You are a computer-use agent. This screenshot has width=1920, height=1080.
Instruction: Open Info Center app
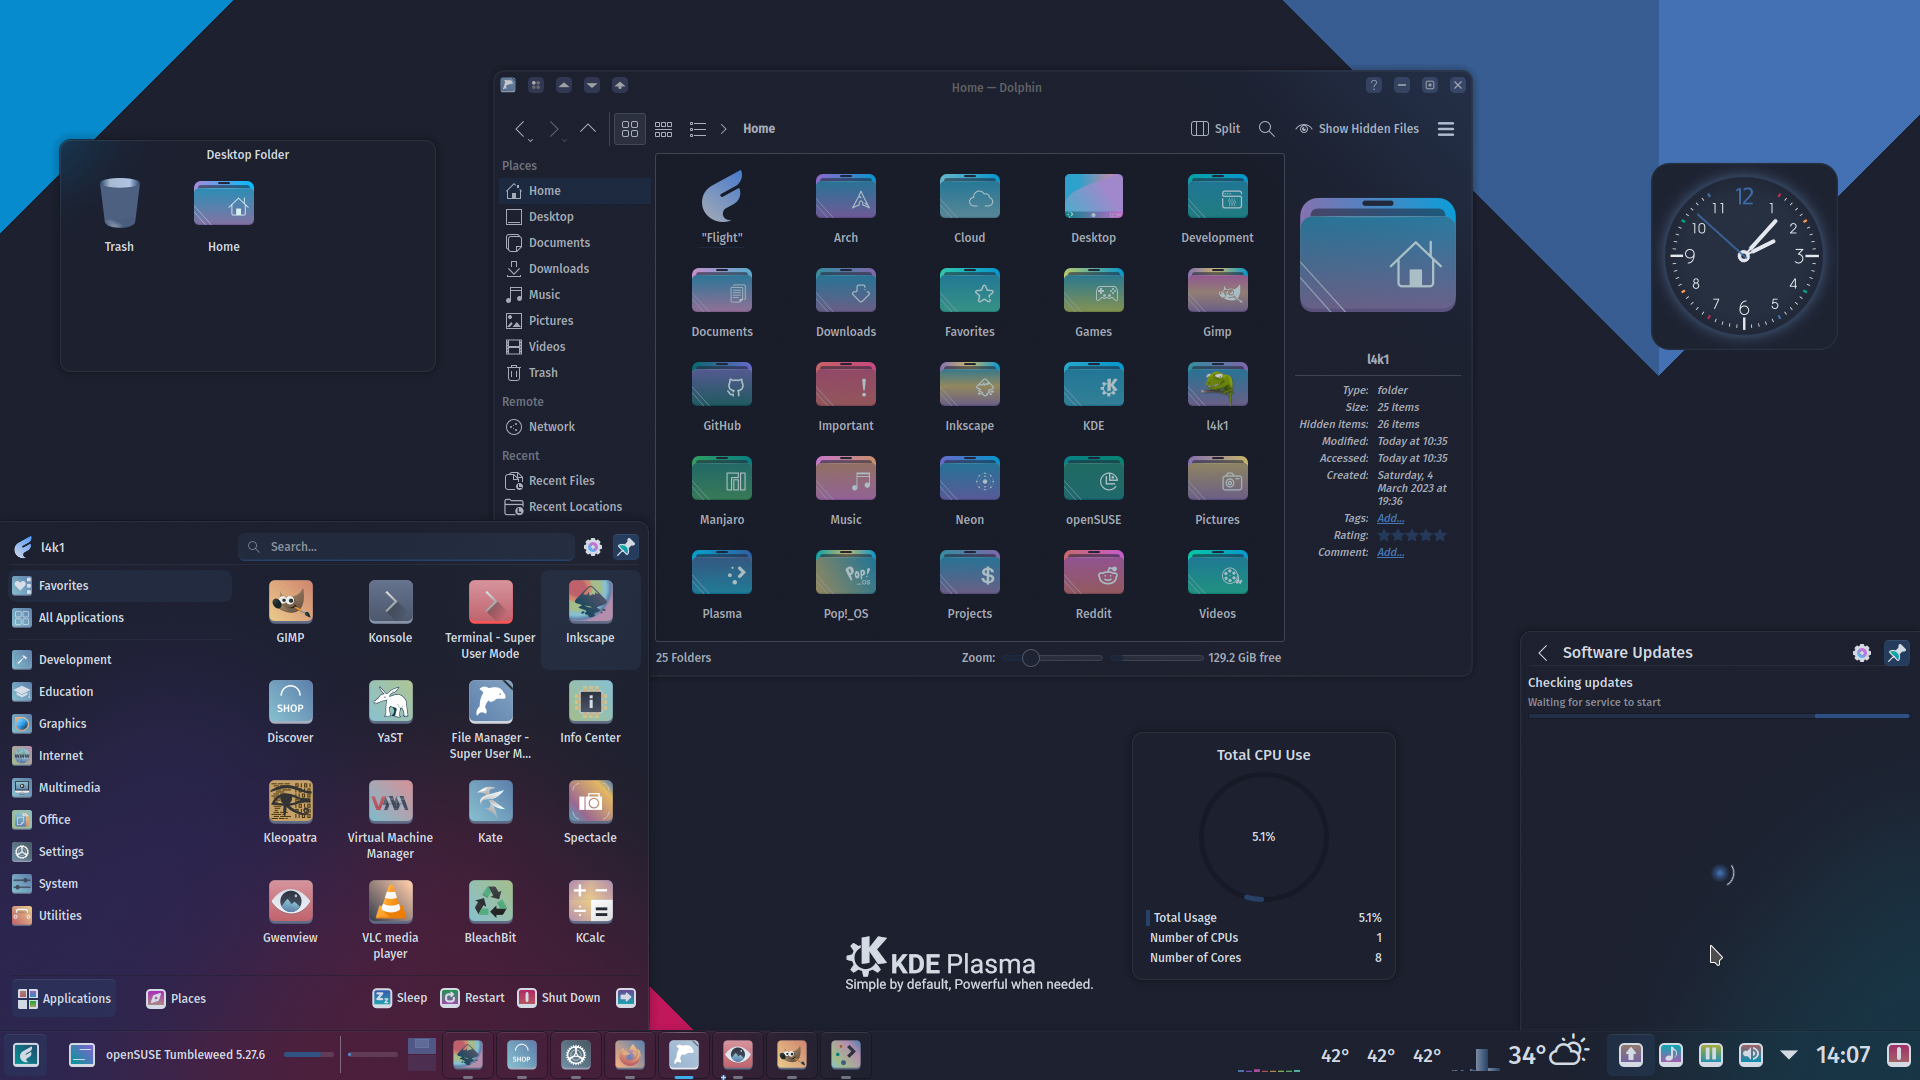click(x=590, y=702)
